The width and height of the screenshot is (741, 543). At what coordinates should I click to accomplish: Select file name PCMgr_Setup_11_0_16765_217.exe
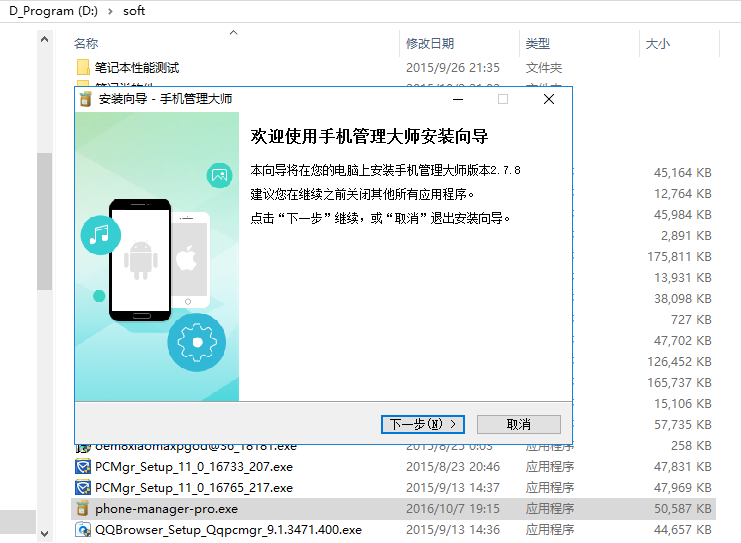coord(194,488)
